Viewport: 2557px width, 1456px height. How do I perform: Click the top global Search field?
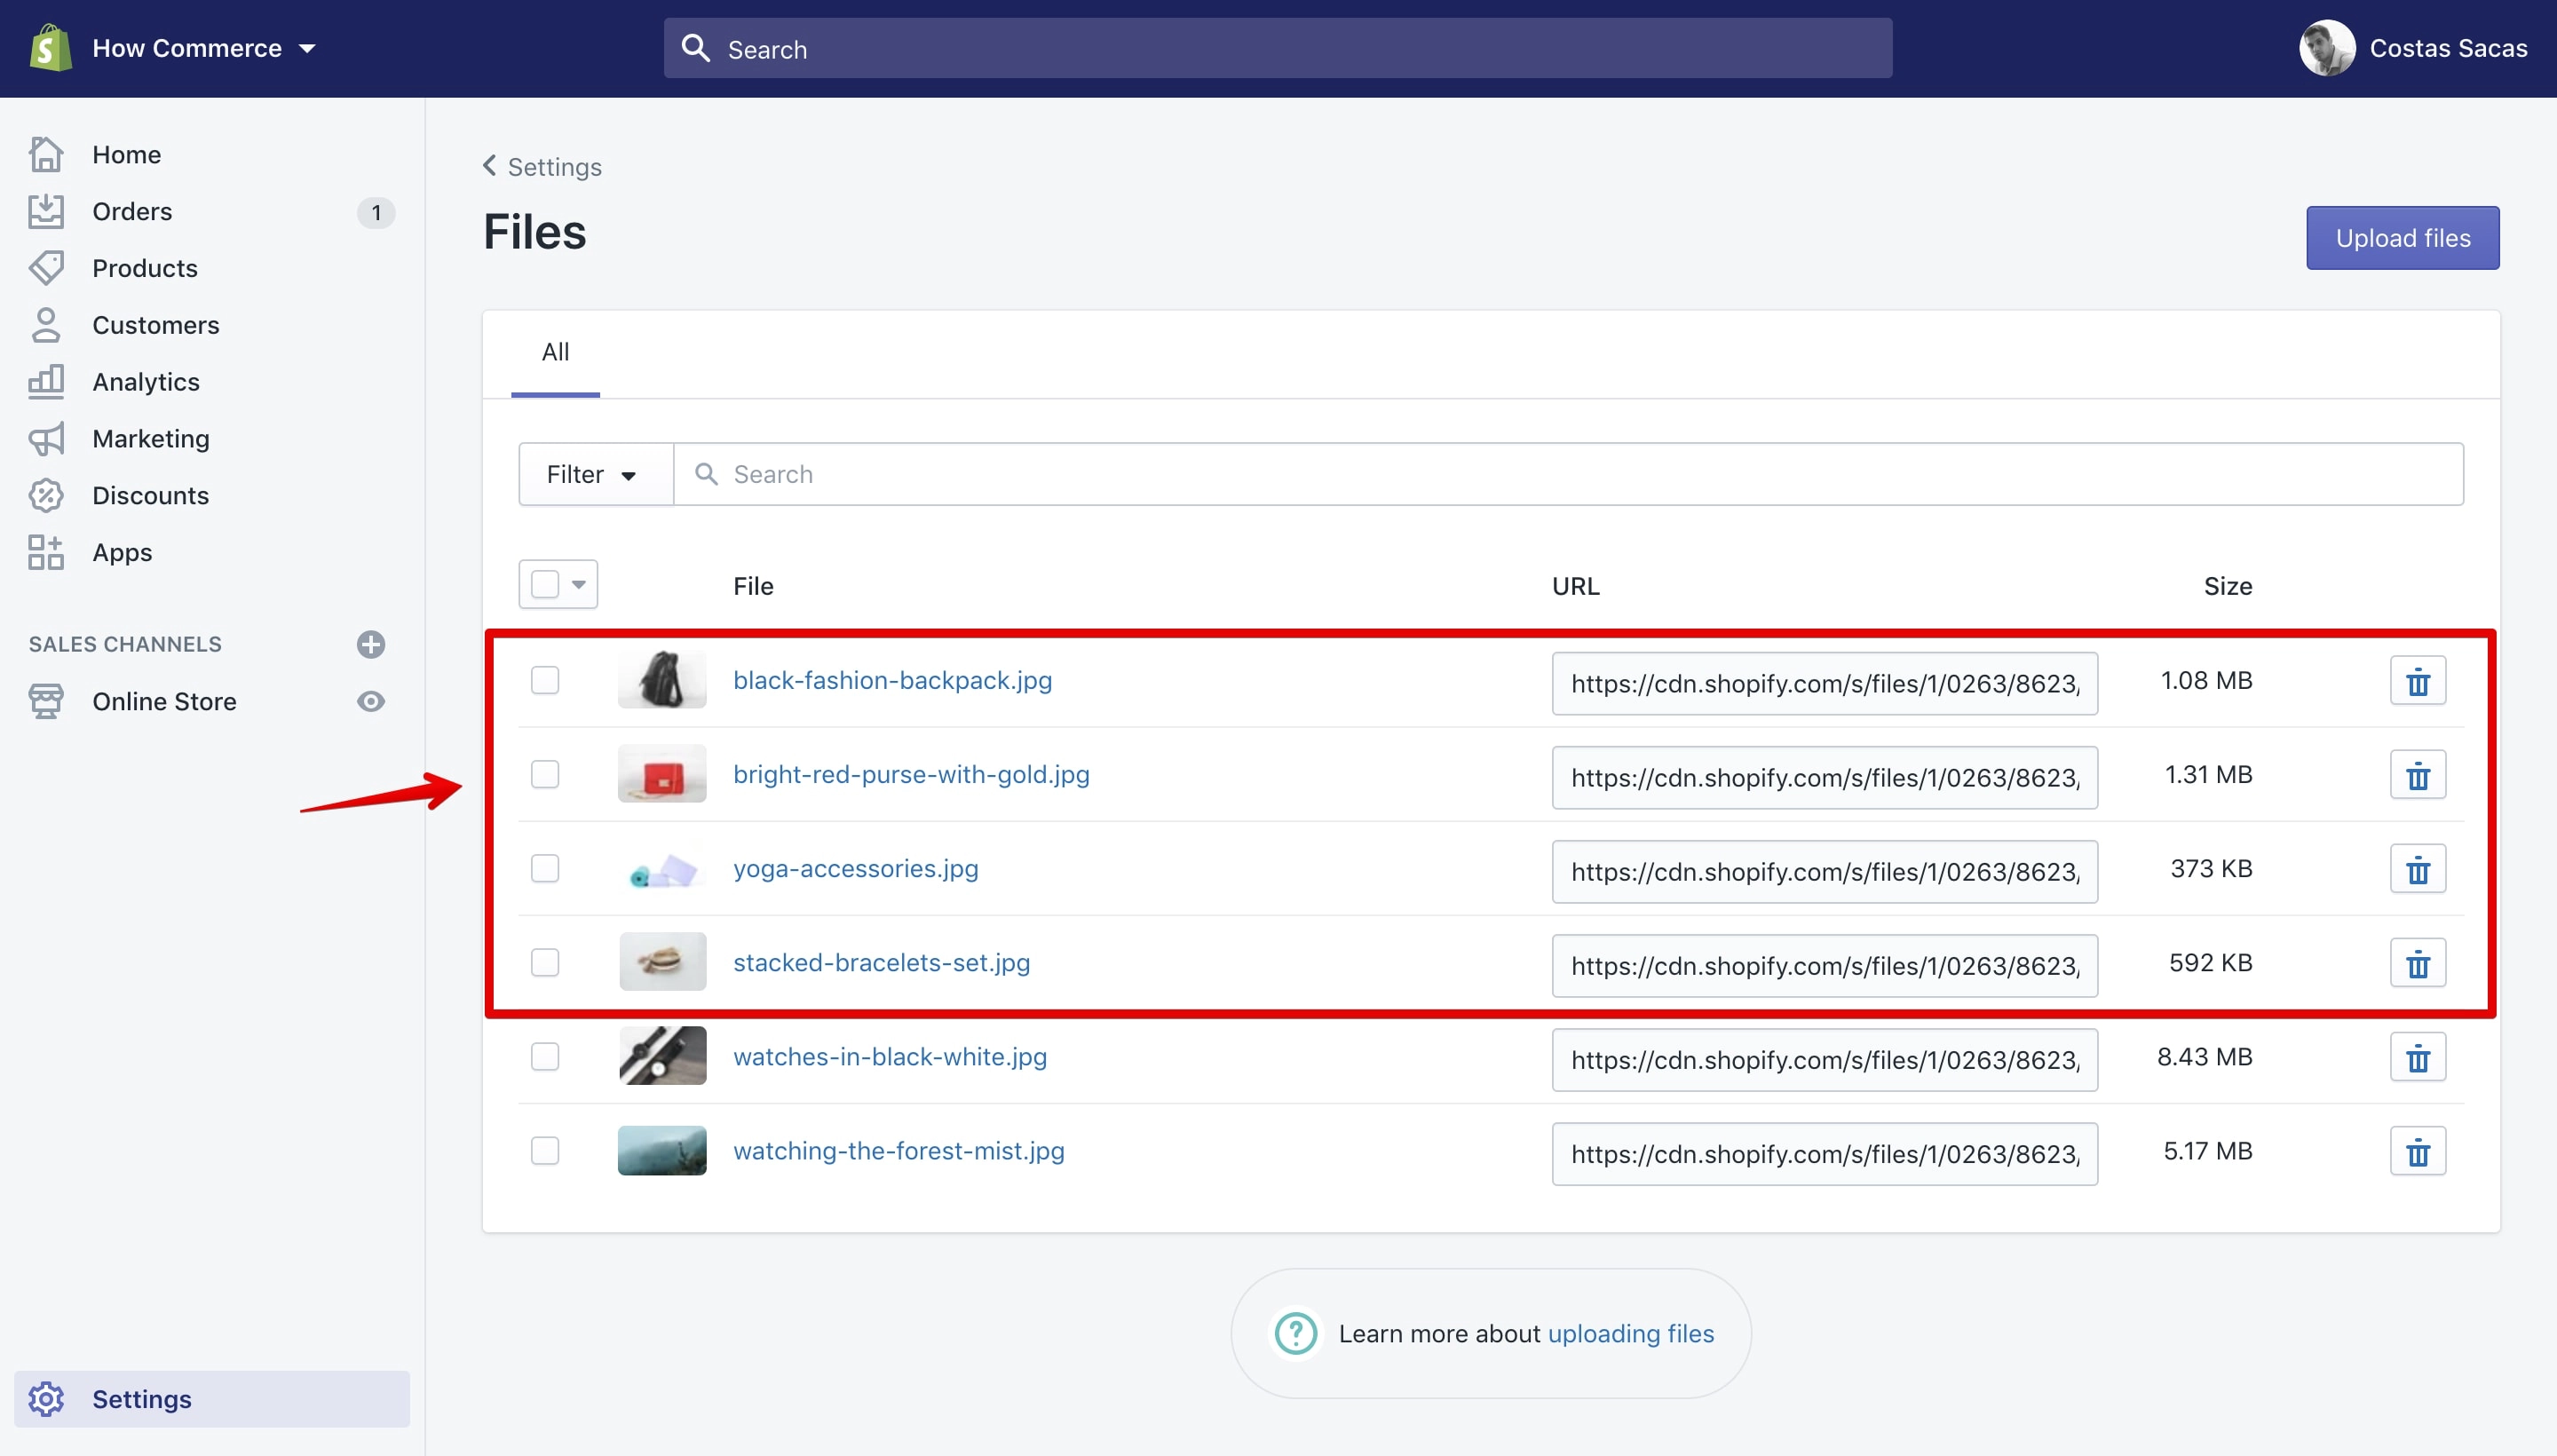(1278, 48)
